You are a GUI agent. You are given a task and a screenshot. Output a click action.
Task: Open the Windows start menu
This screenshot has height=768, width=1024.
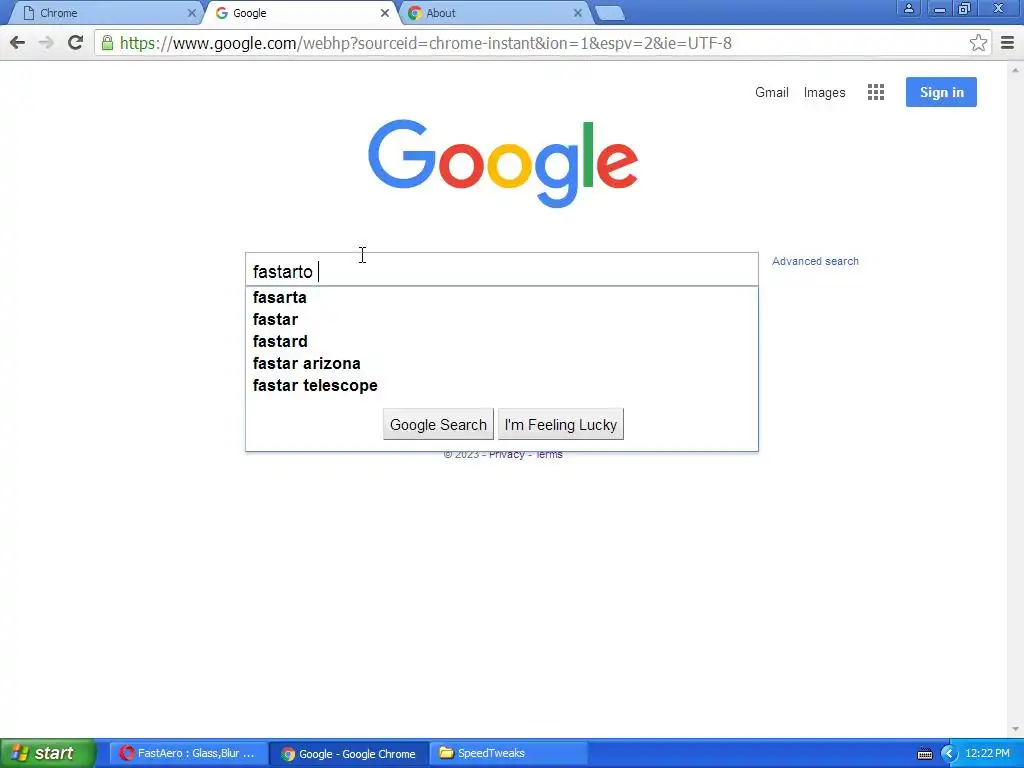point(47,753)
